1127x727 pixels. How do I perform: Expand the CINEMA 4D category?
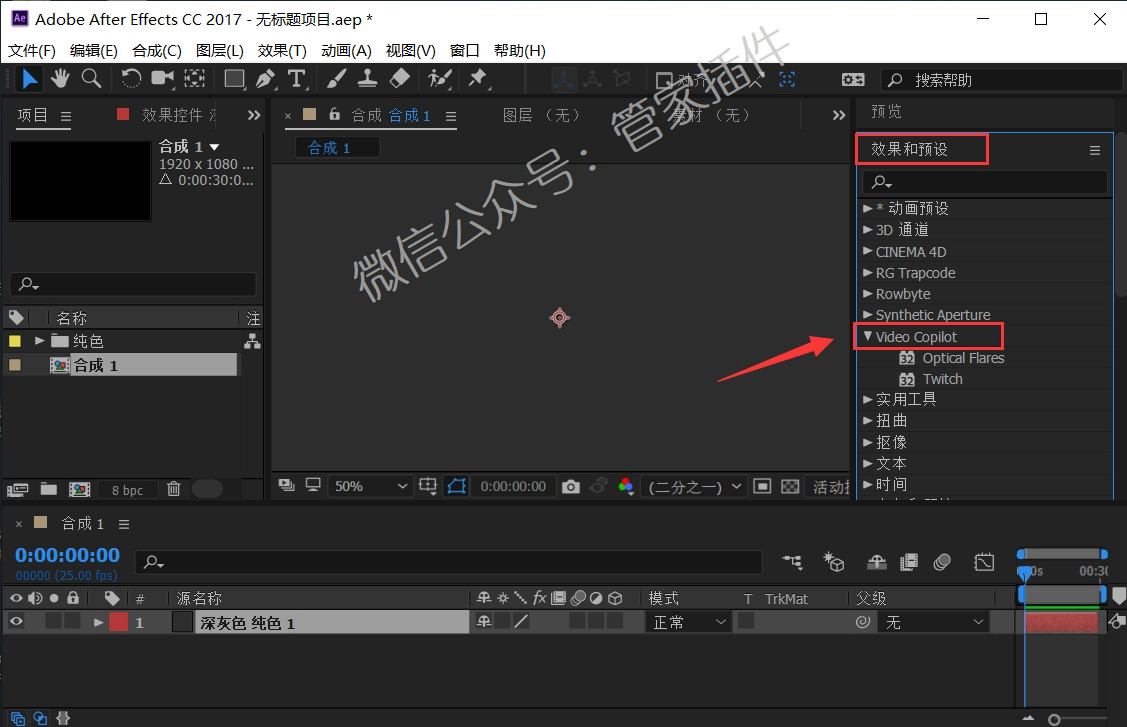pos(868,251)
